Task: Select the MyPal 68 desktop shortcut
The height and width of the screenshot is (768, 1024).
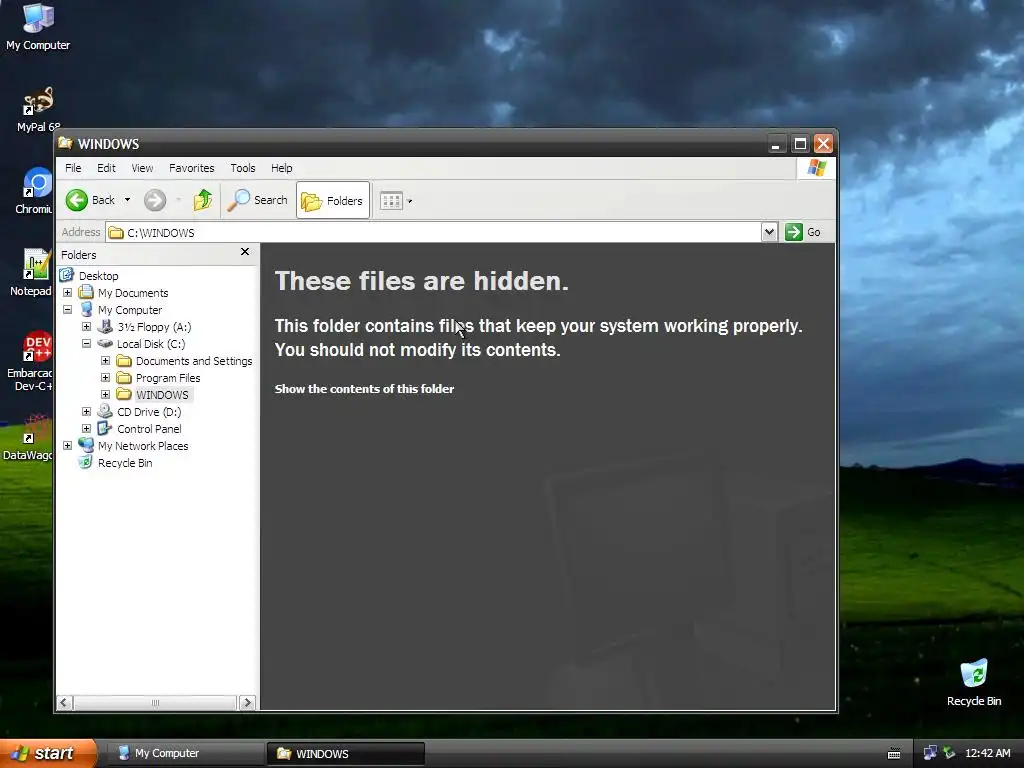Action: pyautogui.click(x=38, y=109)
